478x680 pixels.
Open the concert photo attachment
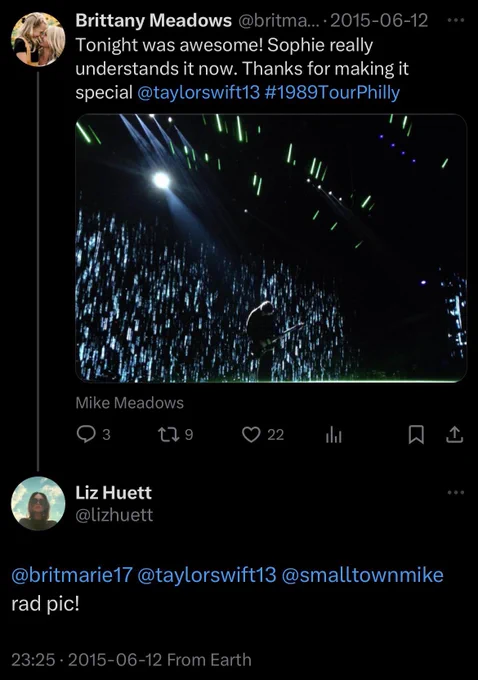point(271,248)
